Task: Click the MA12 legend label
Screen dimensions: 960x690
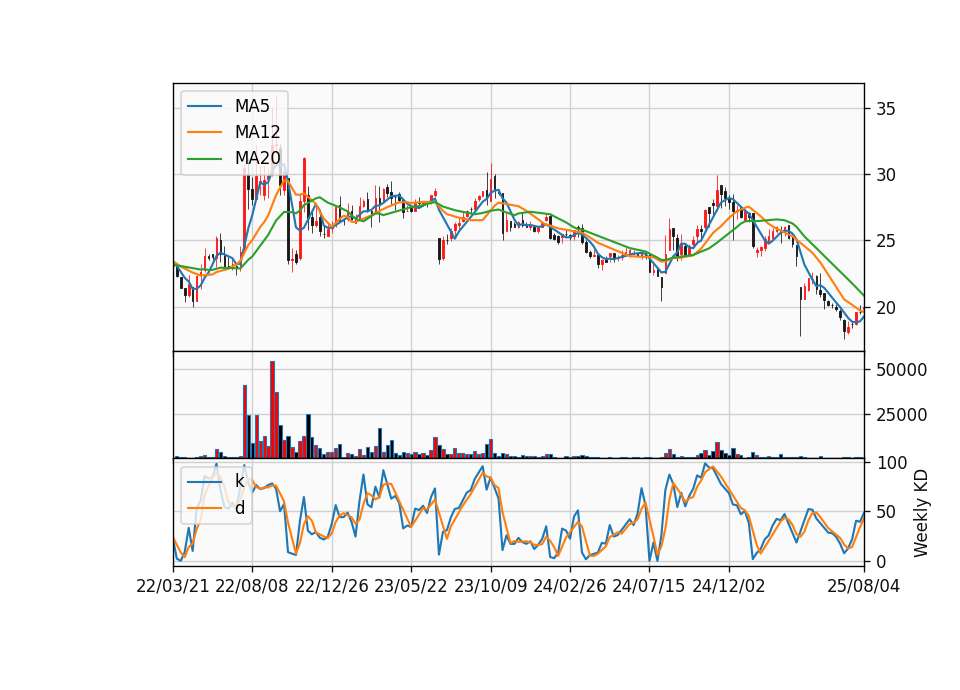Action: click(x=257, y=132)
